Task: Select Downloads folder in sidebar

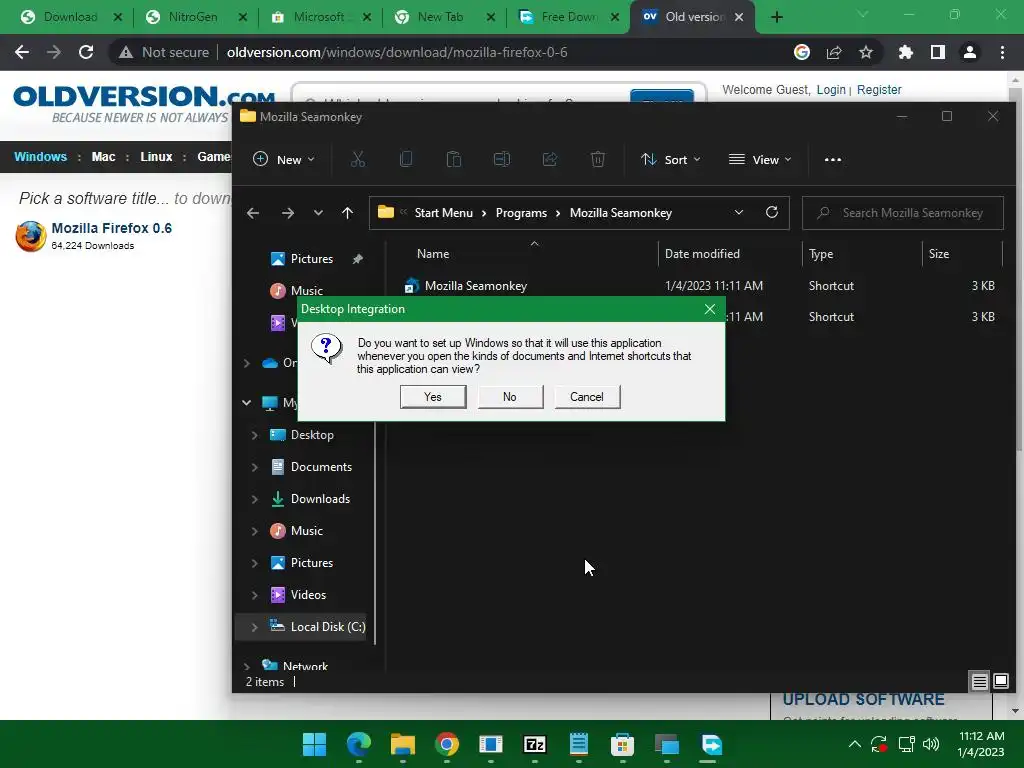Action: pos(320,499)
